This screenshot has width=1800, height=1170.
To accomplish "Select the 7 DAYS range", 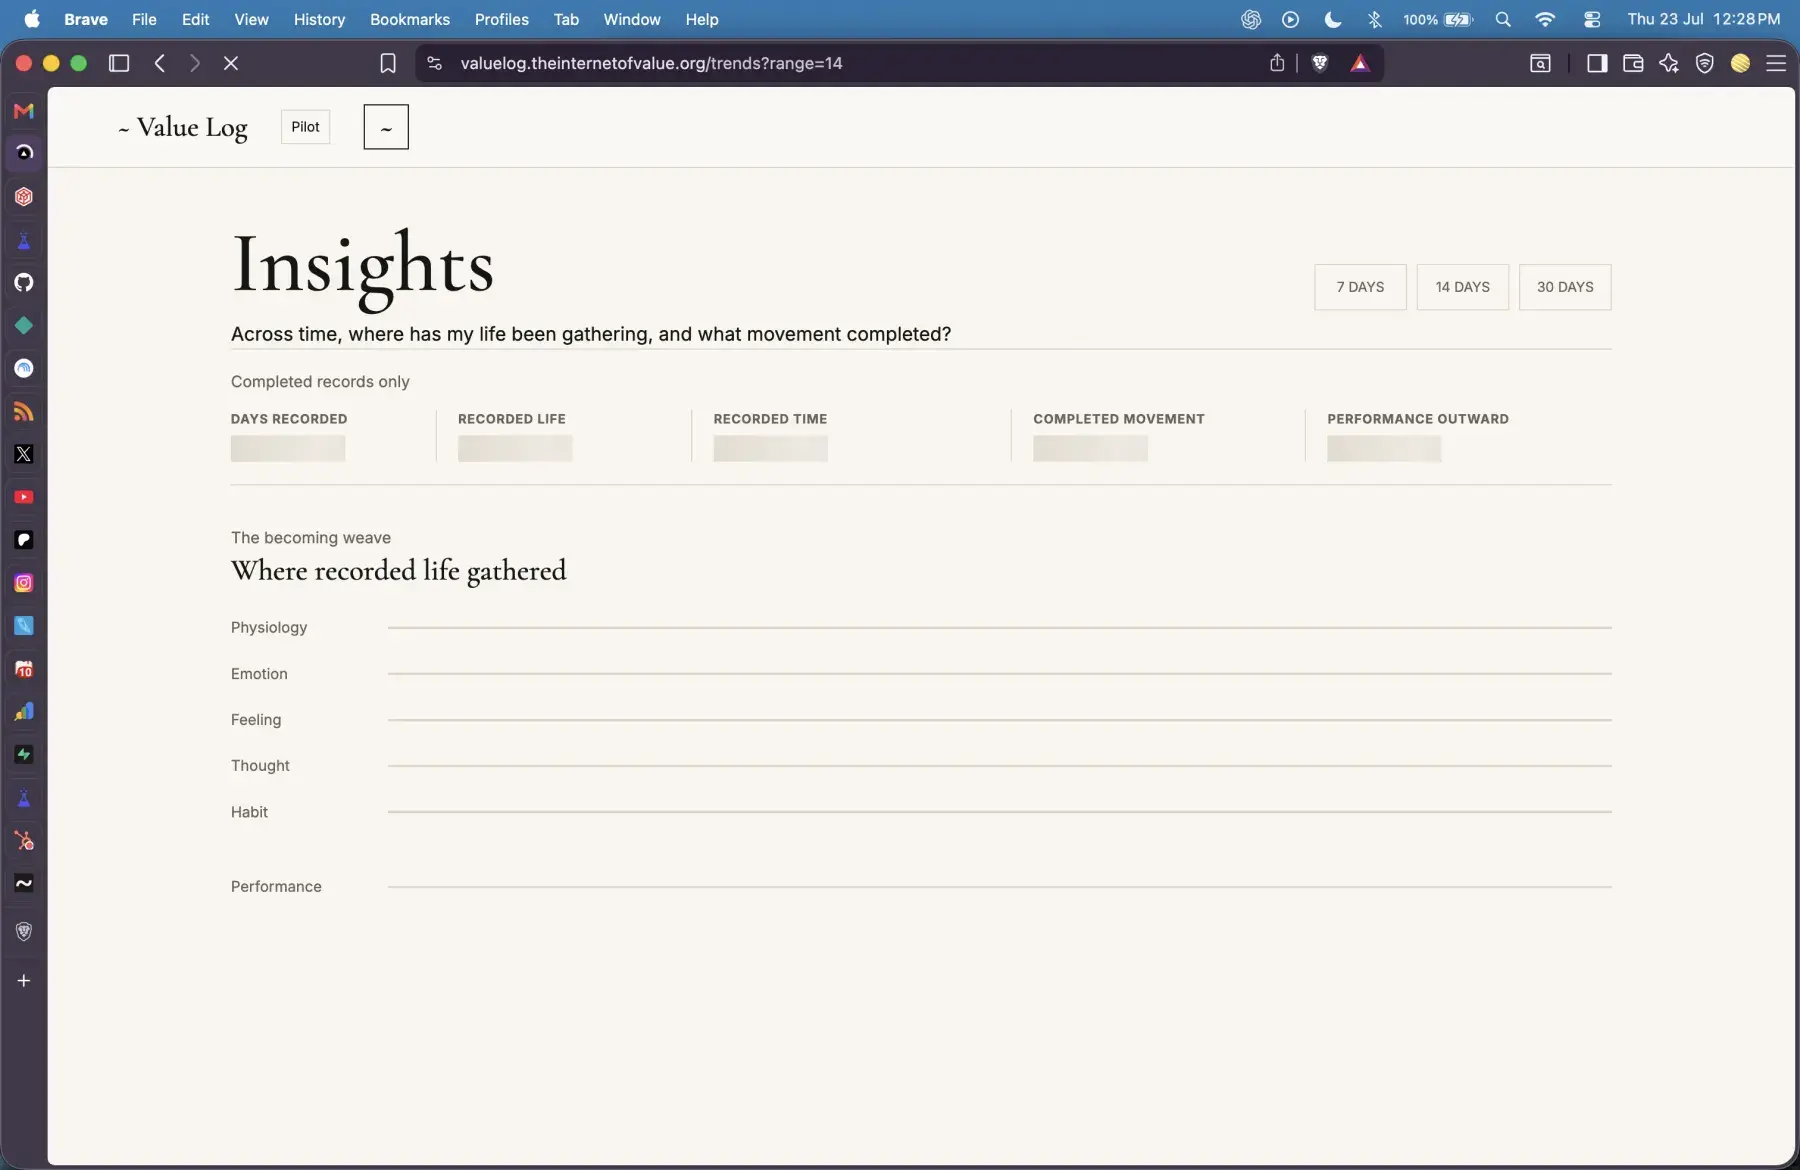I will (1360, 287).
